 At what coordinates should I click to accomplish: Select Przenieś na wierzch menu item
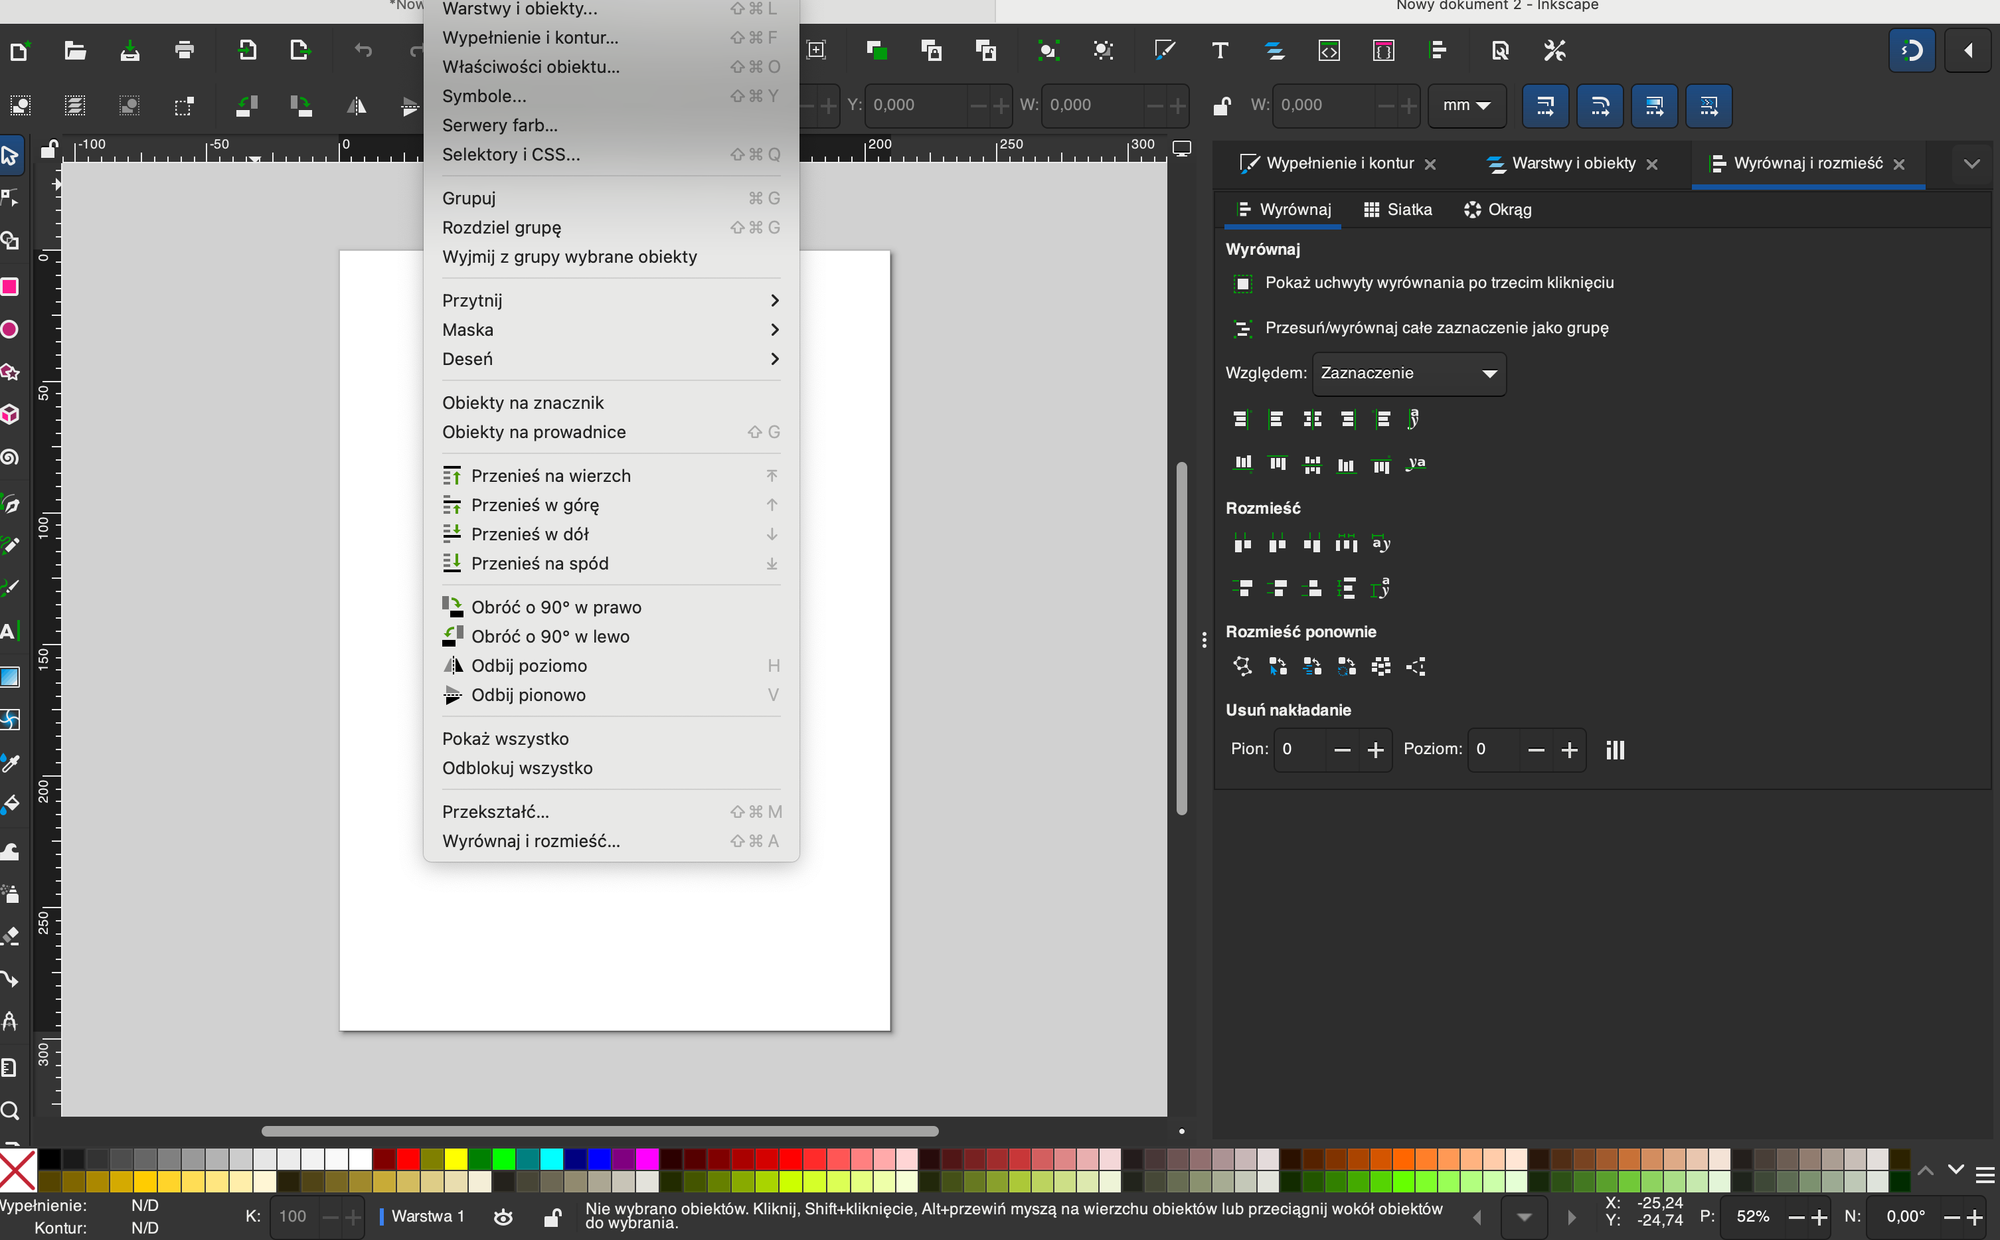tap(611, 476)
